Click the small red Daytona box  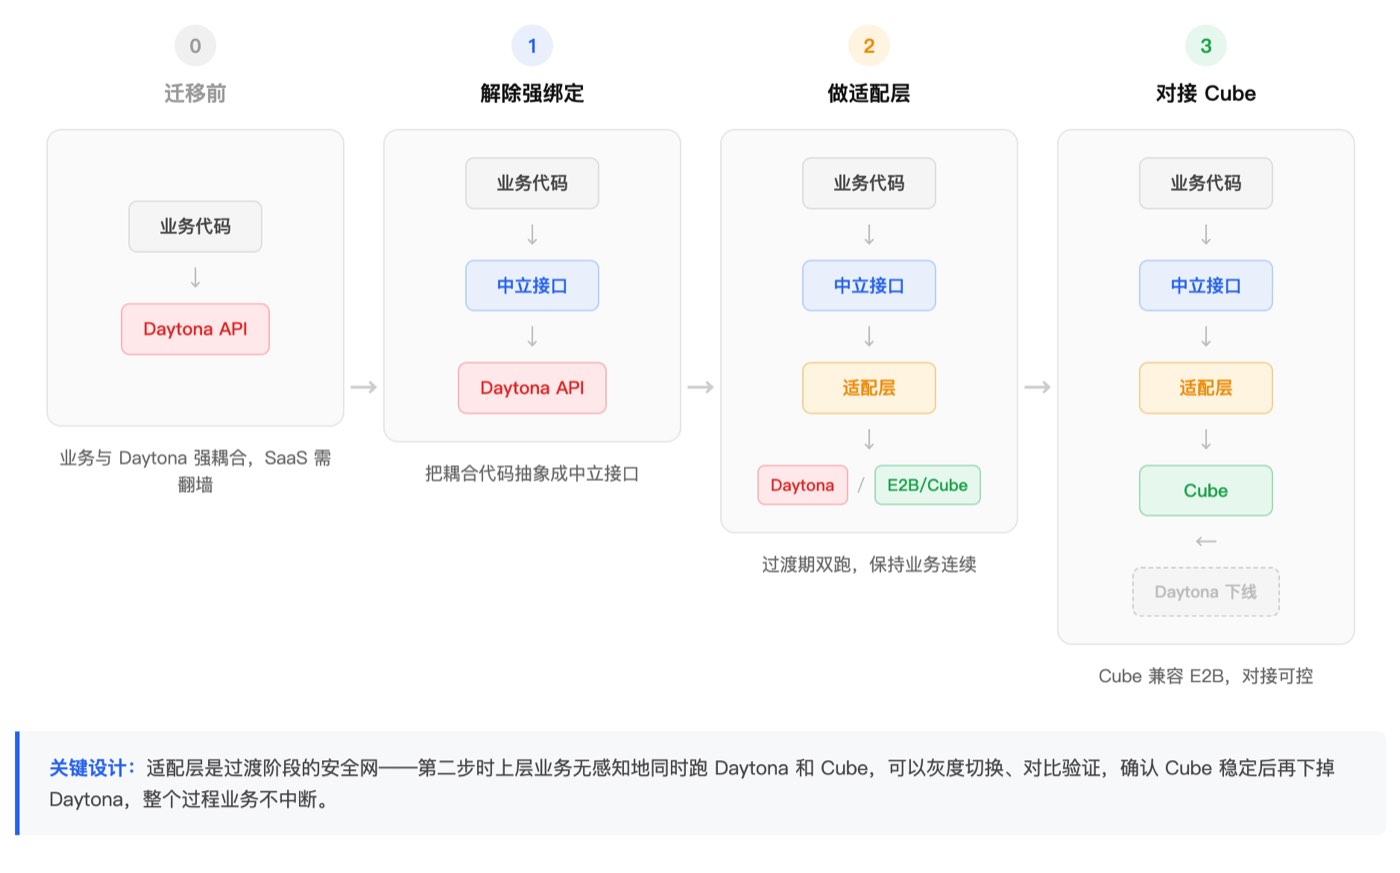[x=802, y=485]
